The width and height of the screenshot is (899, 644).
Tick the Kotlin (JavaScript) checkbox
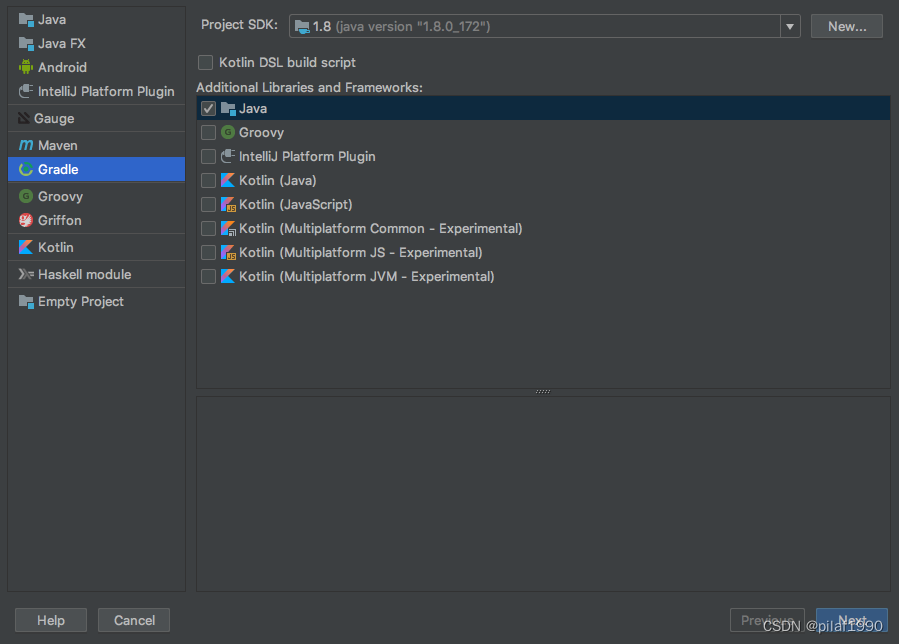[209, 205]
